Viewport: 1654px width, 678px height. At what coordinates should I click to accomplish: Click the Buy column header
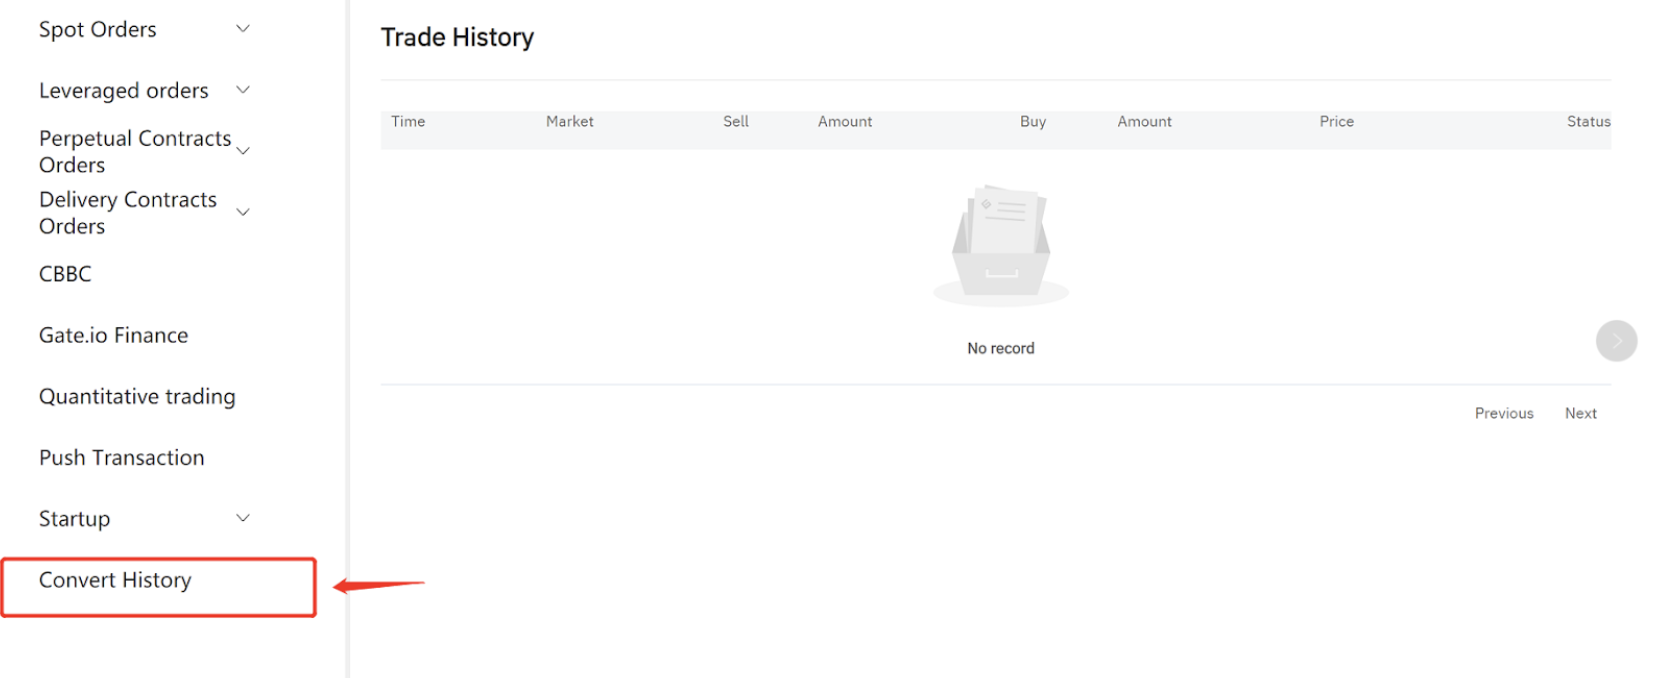point(1033,121)
